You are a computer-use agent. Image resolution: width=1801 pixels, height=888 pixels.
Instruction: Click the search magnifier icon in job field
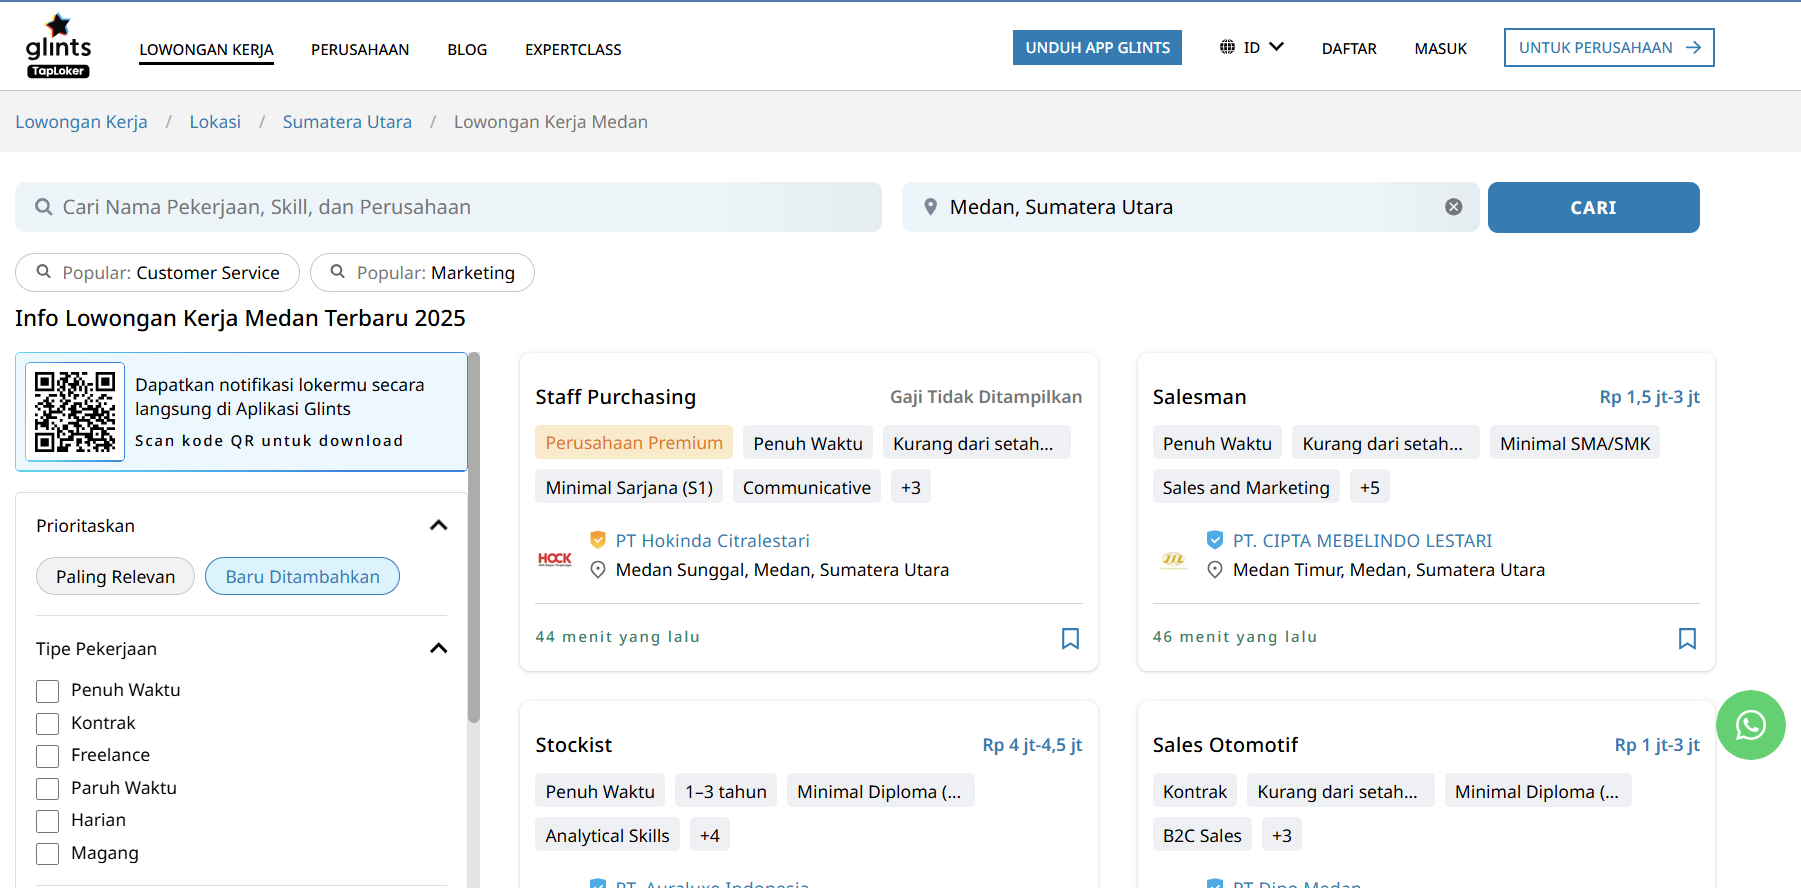[x=44, y=207]
